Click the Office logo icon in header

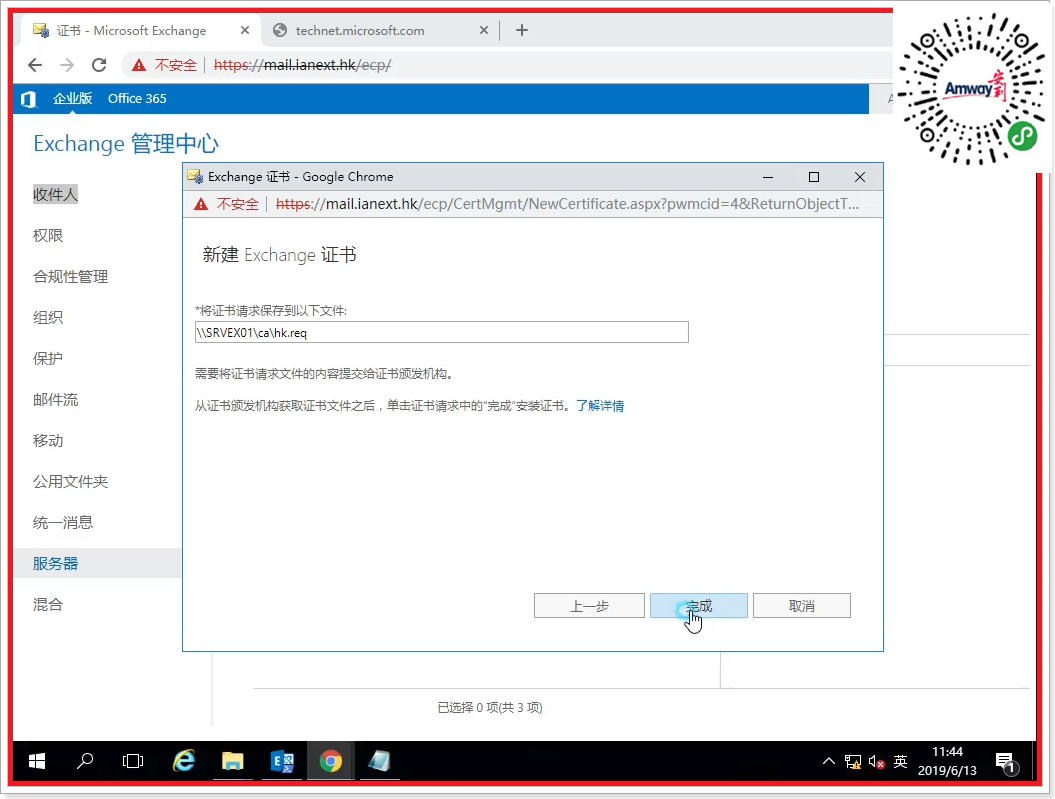[x=28, y=99]
